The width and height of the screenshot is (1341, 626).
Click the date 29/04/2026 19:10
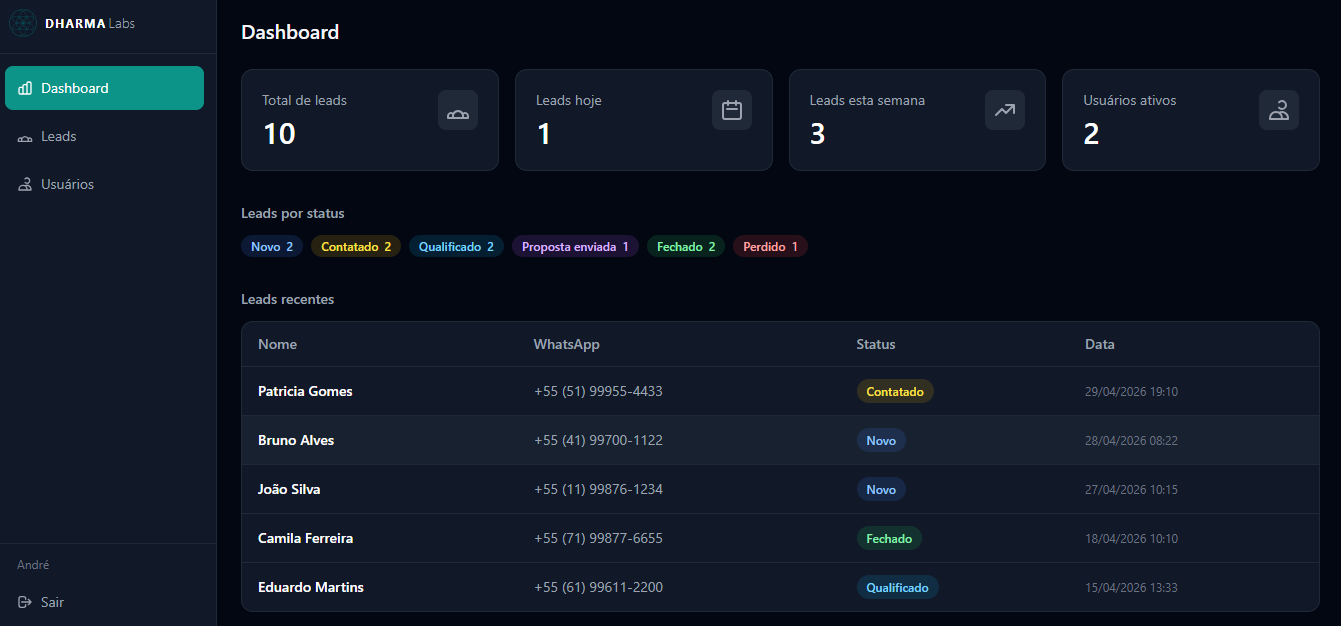1131,391
